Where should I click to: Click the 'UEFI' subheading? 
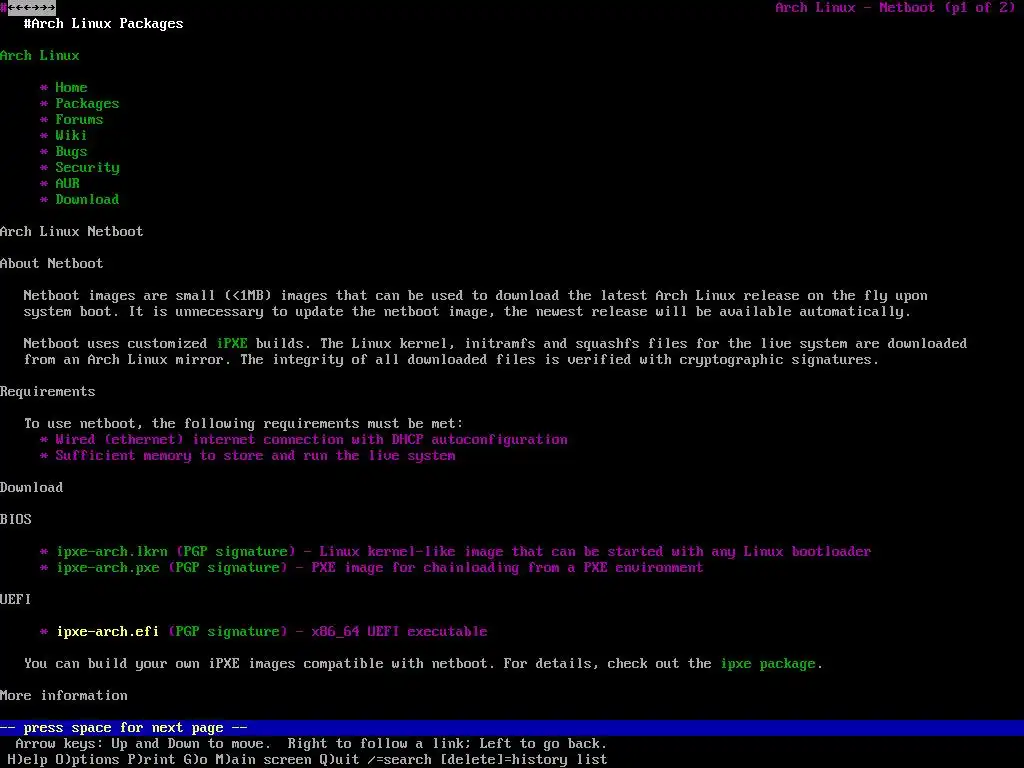click(x=16, y=600)
